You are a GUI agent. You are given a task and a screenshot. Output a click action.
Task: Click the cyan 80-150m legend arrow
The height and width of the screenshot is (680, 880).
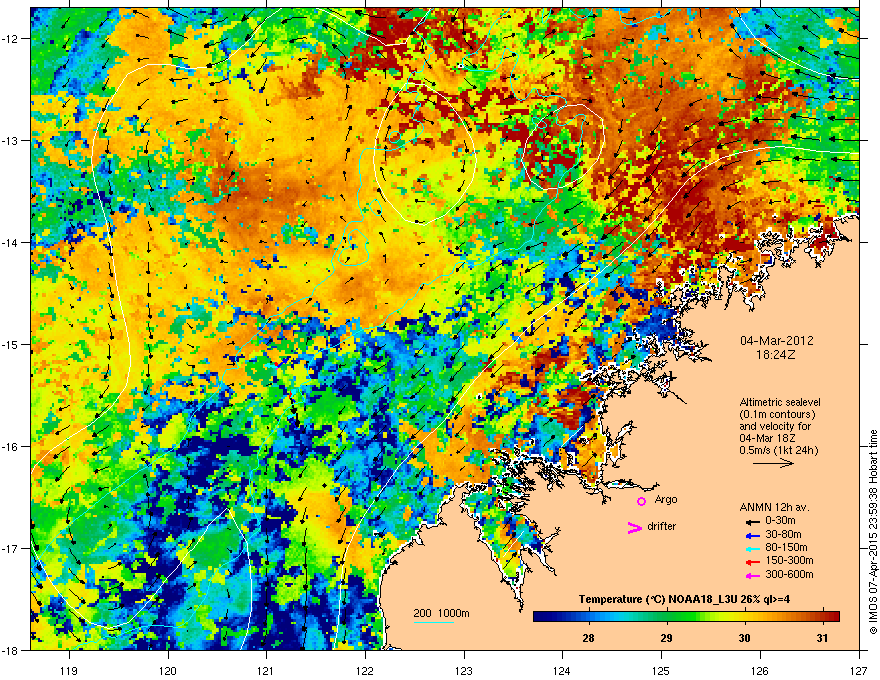[x=752, y=549]
